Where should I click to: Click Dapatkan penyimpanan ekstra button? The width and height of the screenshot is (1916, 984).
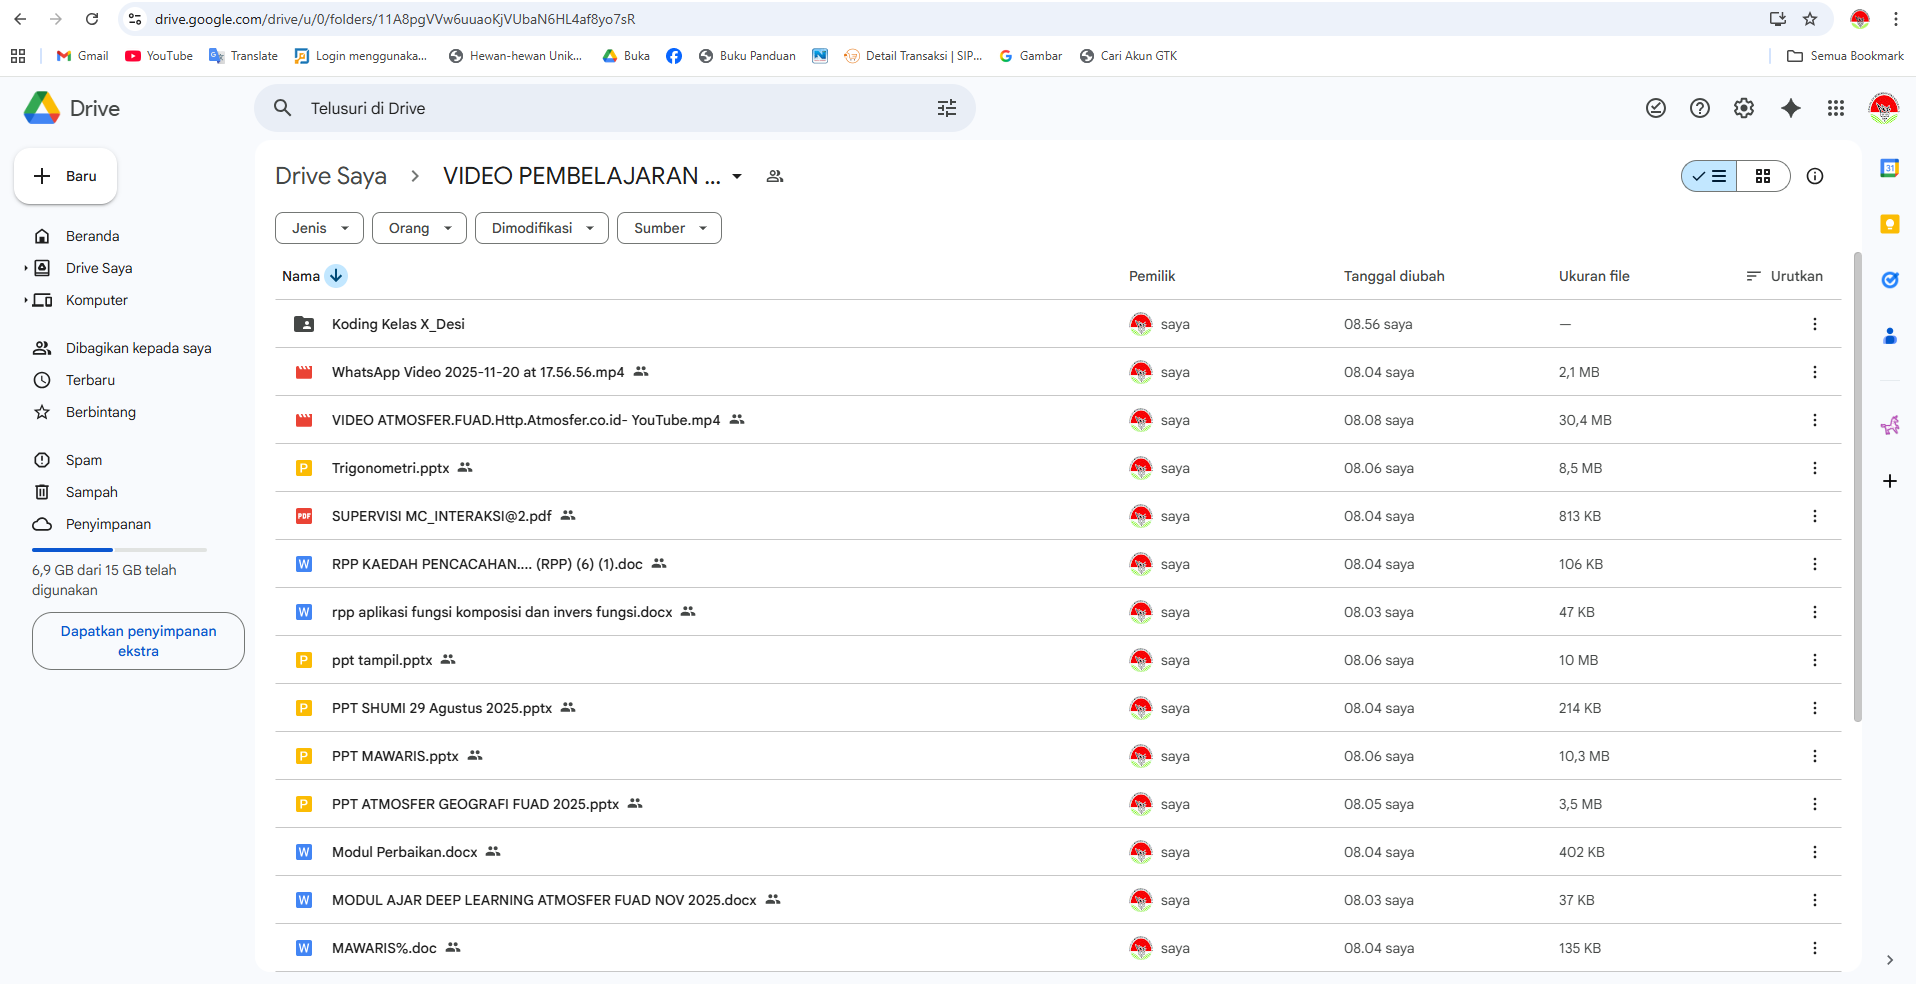pyautogui.click(x=138, y=641)
